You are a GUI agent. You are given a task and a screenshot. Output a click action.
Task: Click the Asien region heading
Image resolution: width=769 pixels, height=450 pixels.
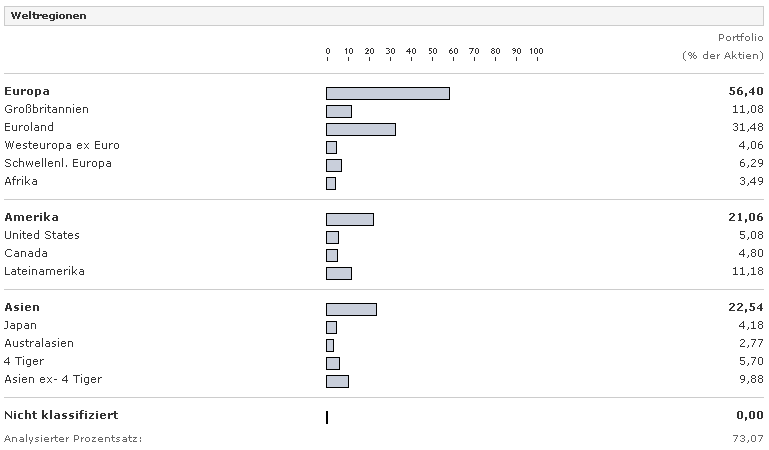[22, 307]
